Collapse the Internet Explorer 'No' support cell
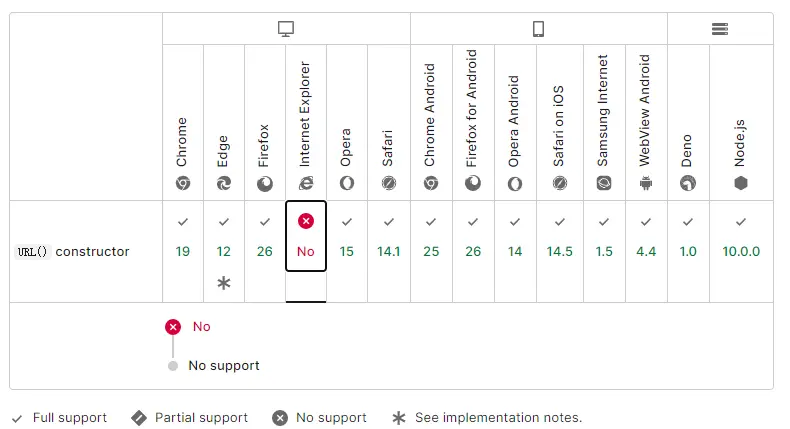The width and height of the screenshot is (790, 429). [x=306, y=236]
